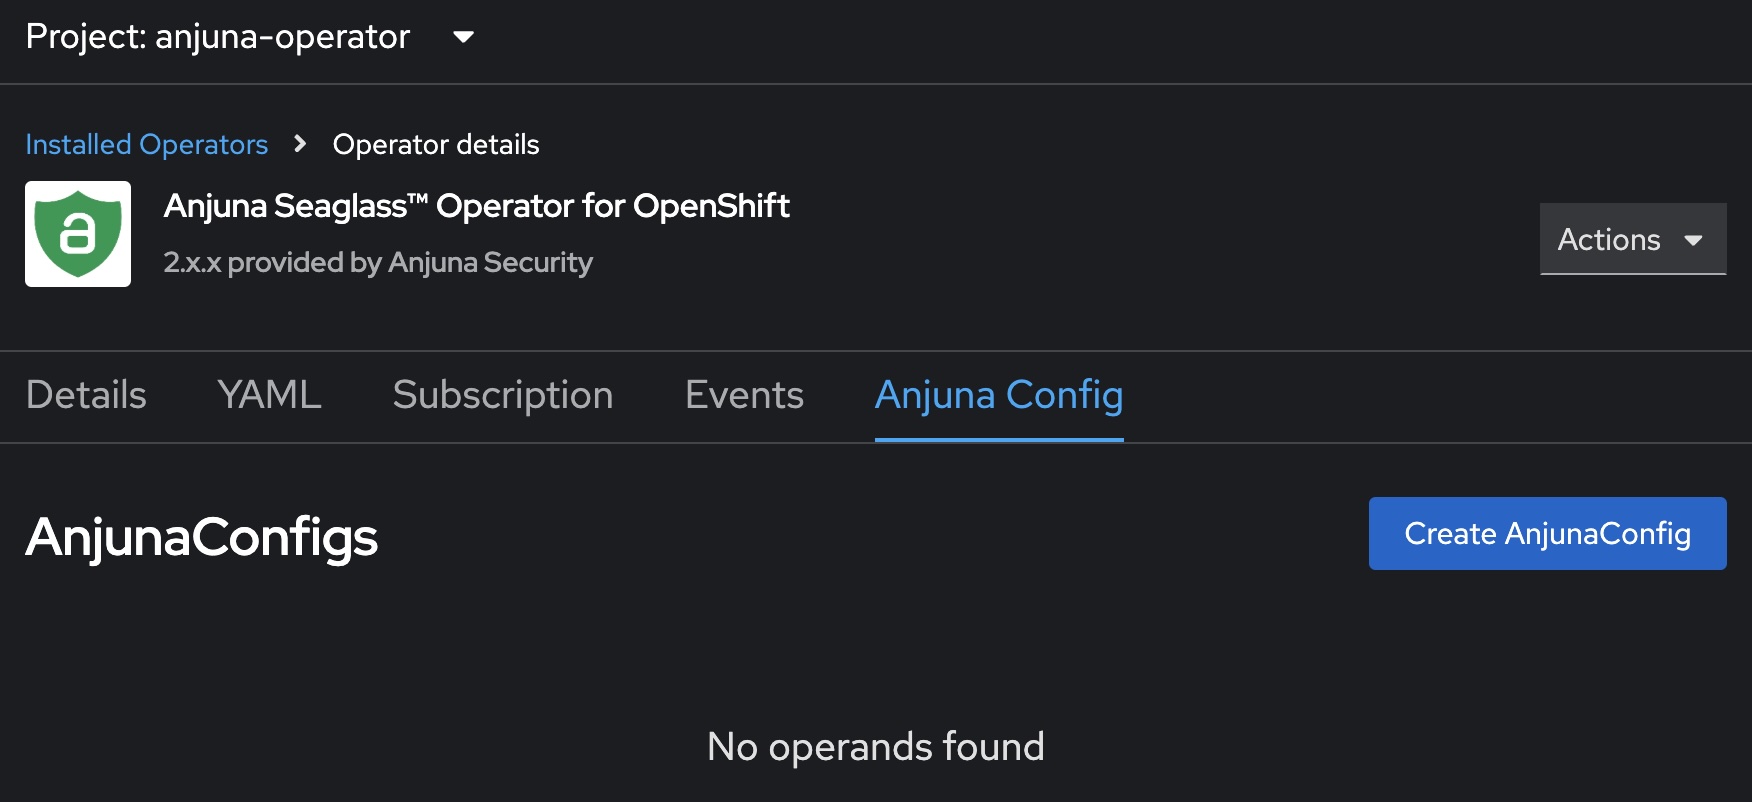This screenshot has width=1752, height=802.
Task: Select the Anjuna Config tab
Action: (998, 396)
